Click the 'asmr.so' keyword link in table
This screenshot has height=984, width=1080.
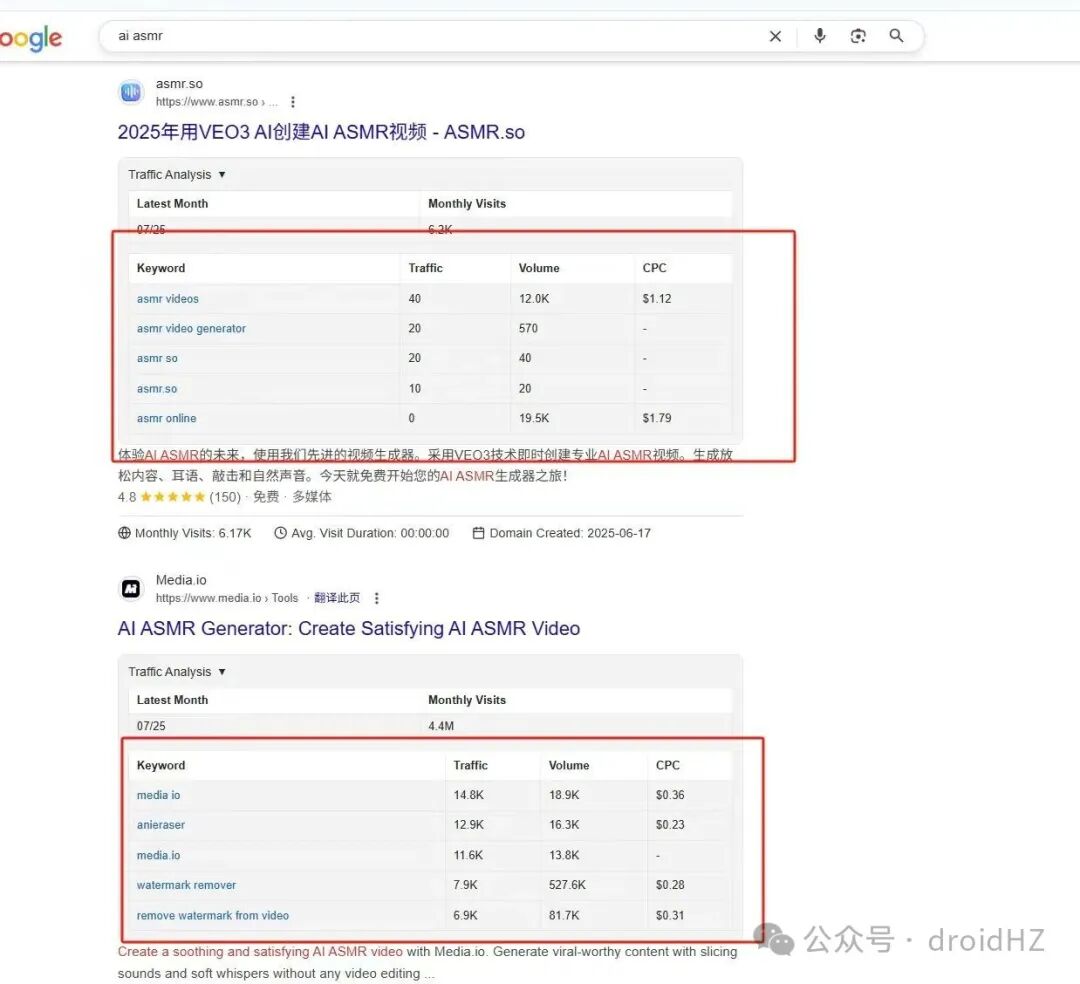click(157, 388)
